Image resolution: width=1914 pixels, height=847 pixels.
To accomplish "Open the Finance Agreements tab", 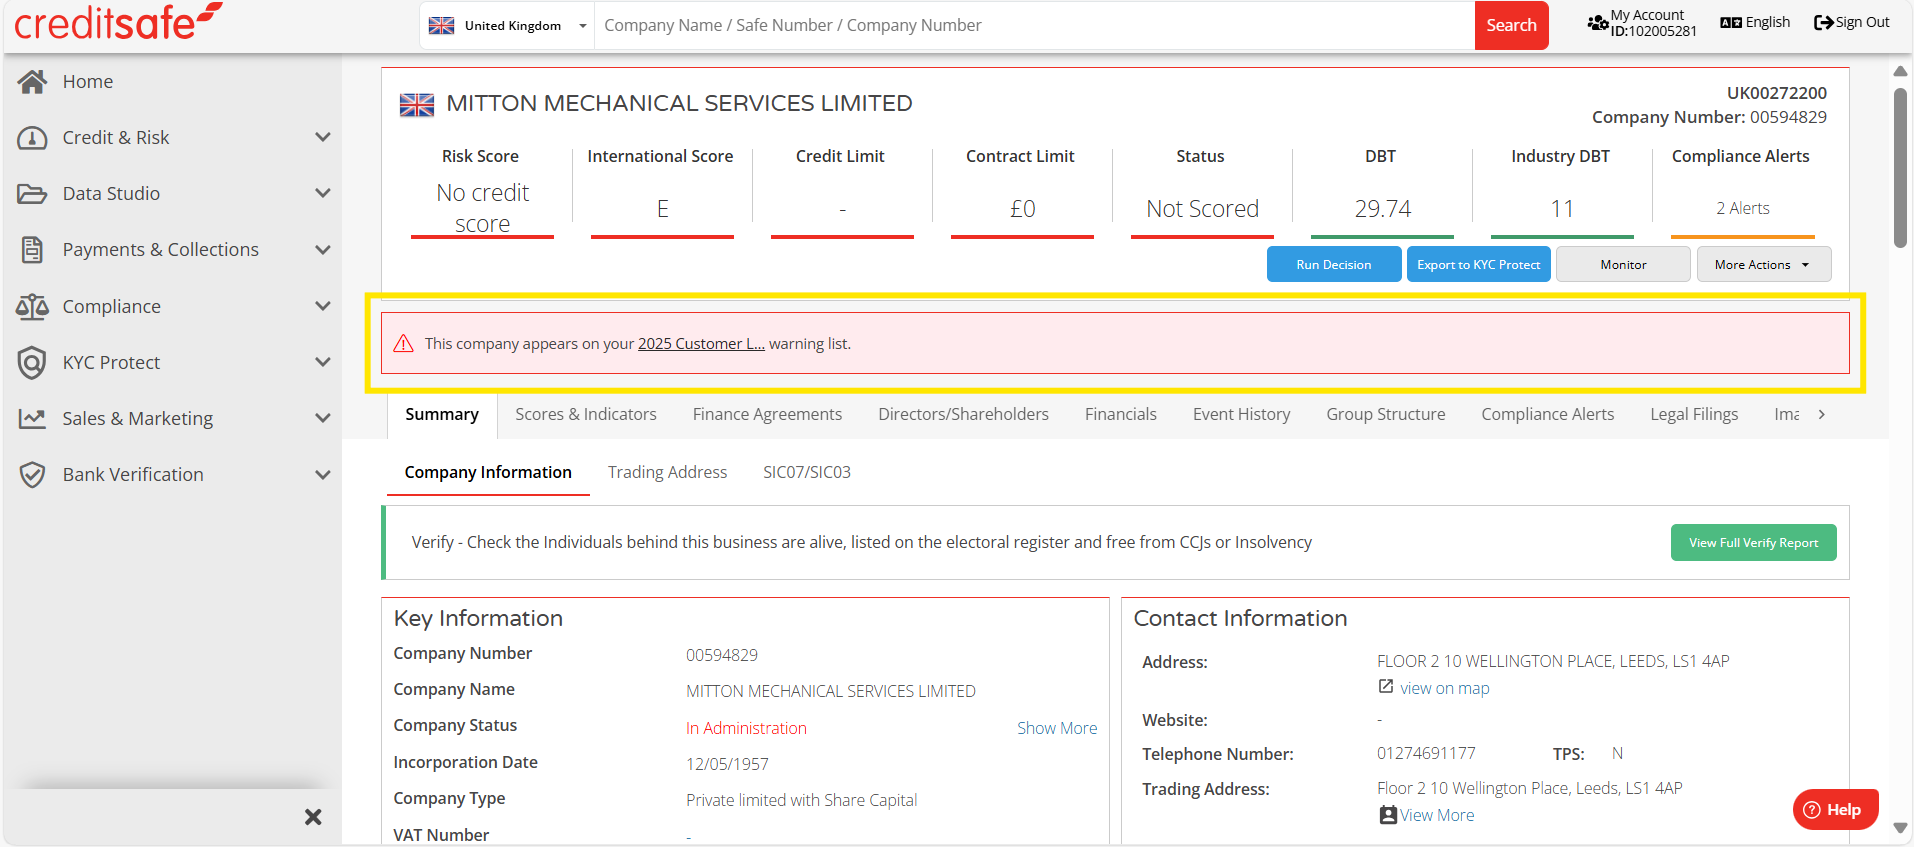I will (x=767, y=414).
